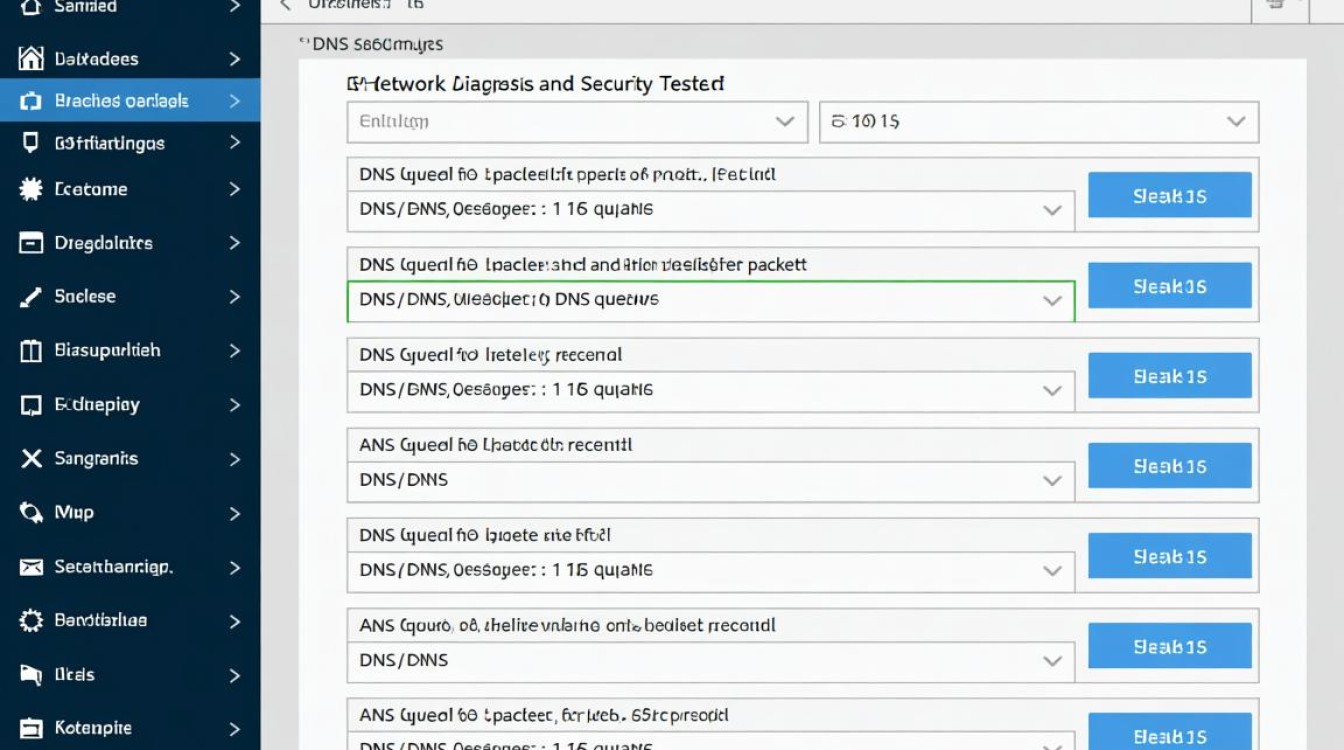The image size is (1344, 750).
Task: Click the sun-shaped icon beside Ecetome
Action: pyautogui.click(x=31, y=189)
